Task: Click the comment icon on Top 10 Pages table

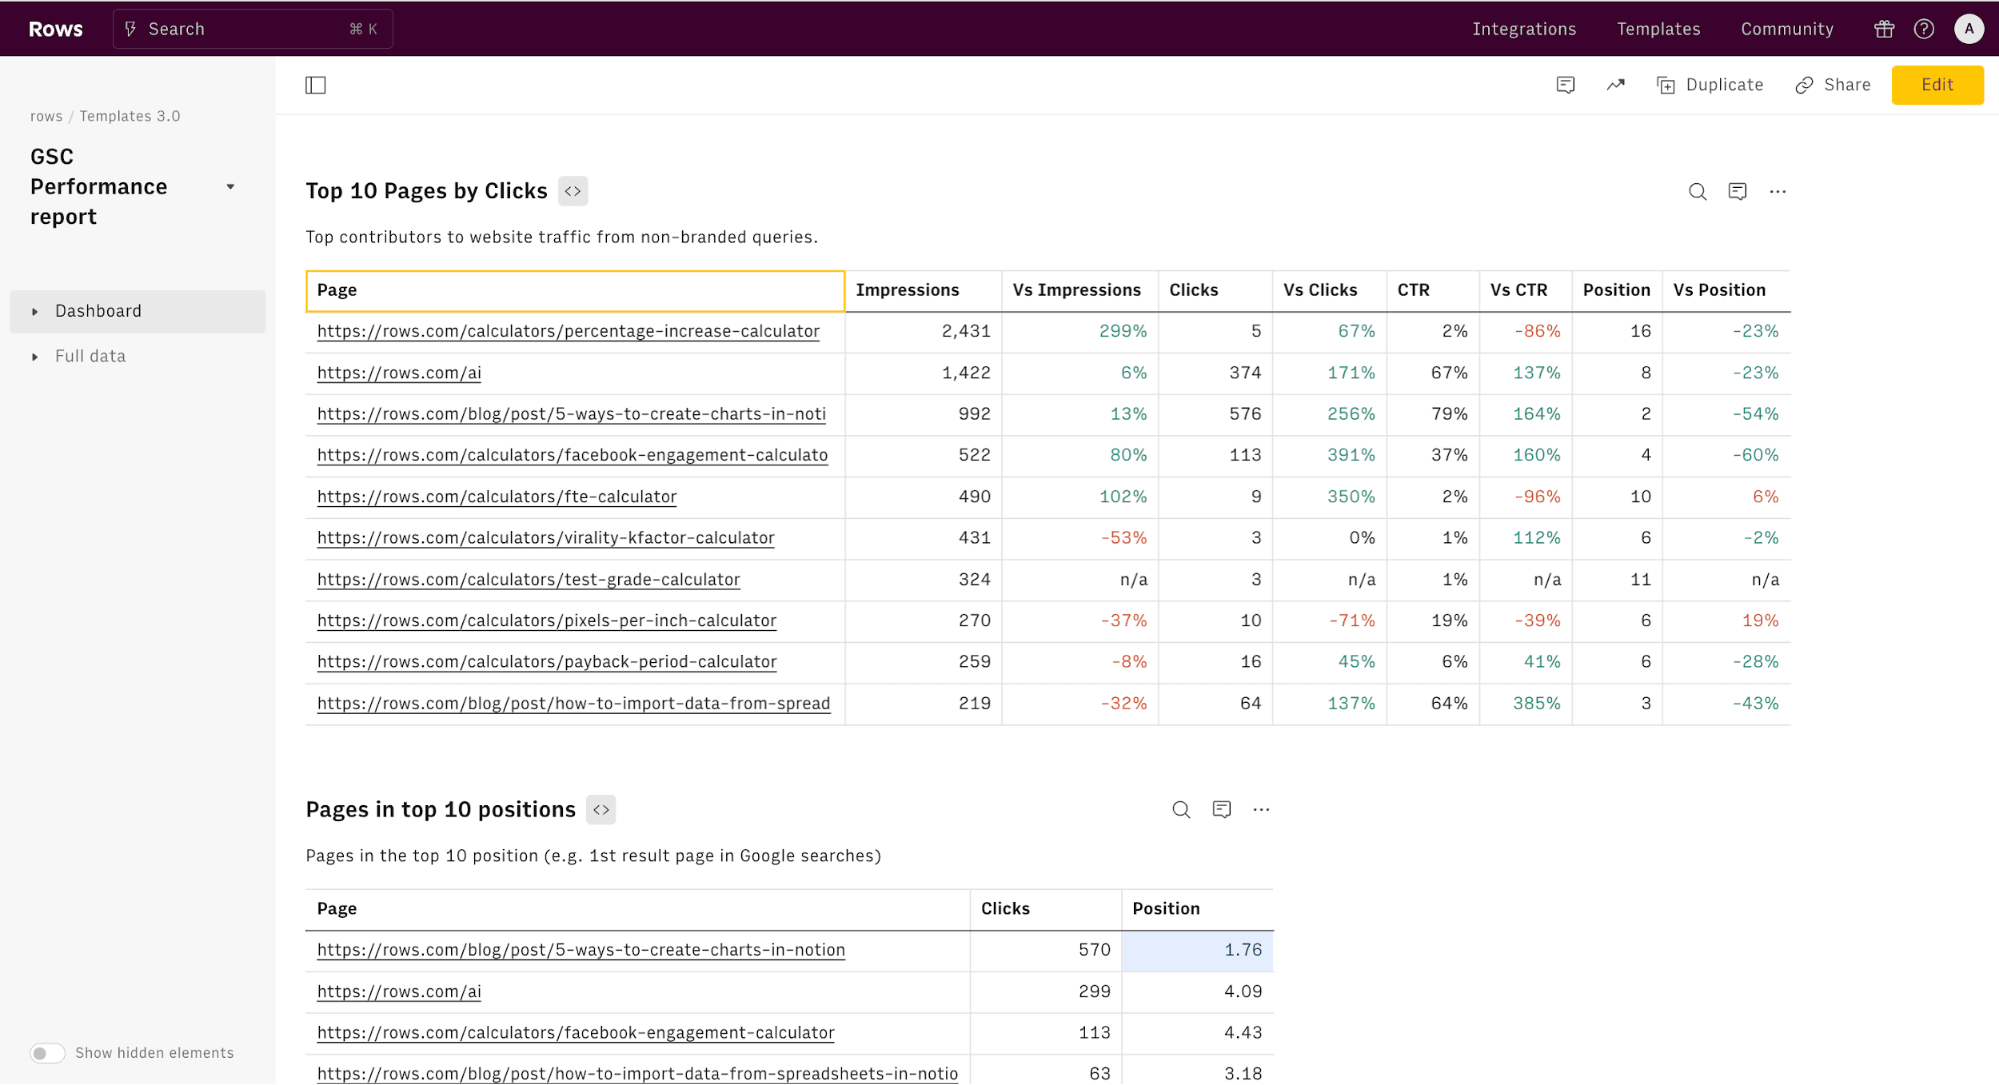Action: (x=1737, y=190)
